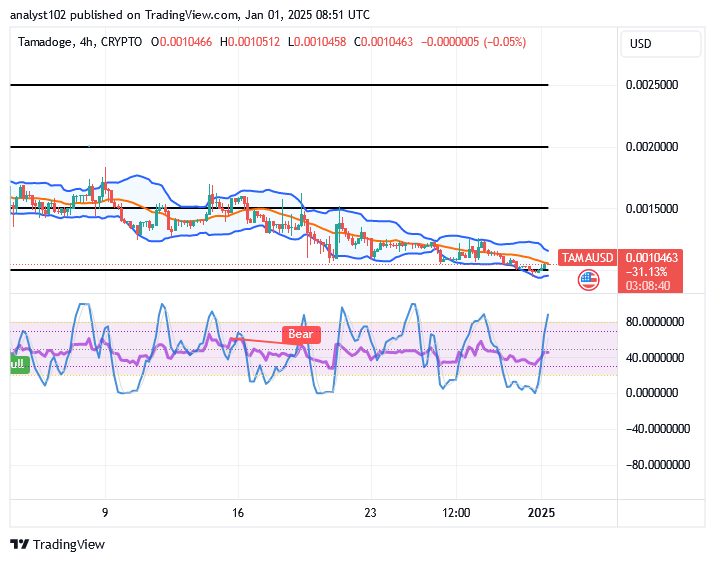Click the US flag session icon
The image size is (715, 562).
click(588, 280)
